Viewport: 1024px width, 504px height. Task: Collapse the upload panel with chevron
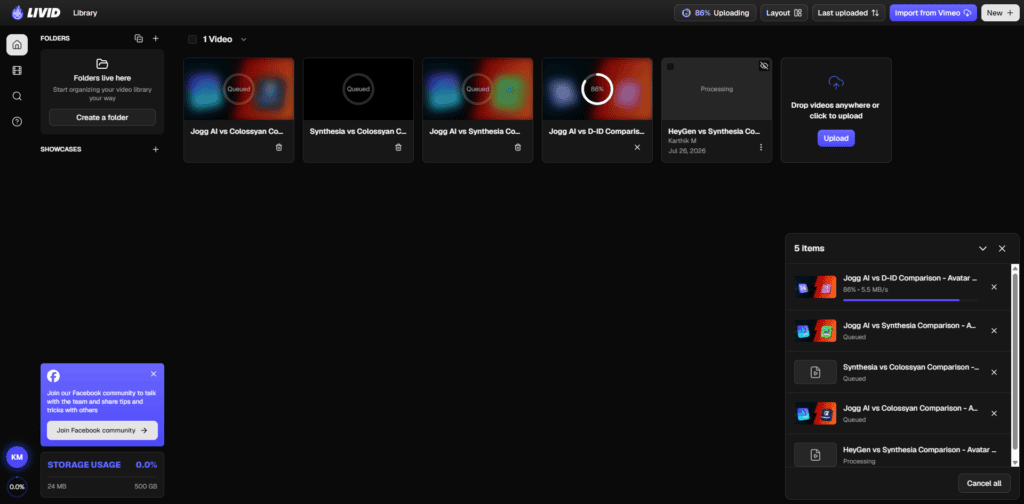pyautogui.click(x=982, y=249)
